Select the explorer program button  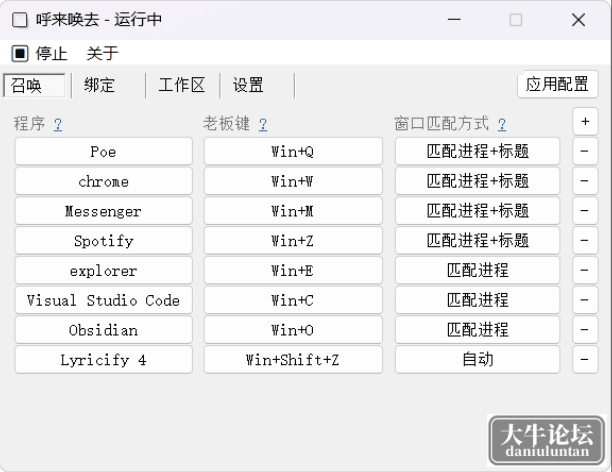click(103, 270)
